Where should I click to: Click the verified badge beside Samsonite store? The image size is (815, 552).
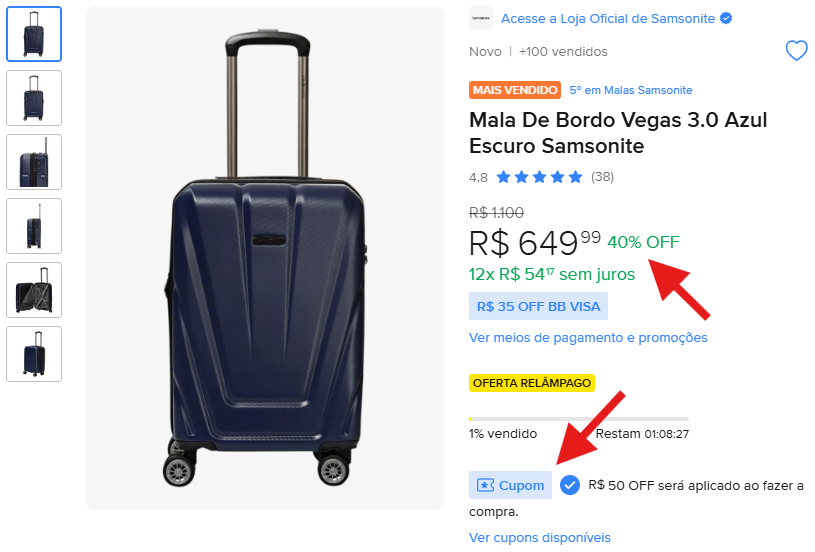[x=726, y=19]
